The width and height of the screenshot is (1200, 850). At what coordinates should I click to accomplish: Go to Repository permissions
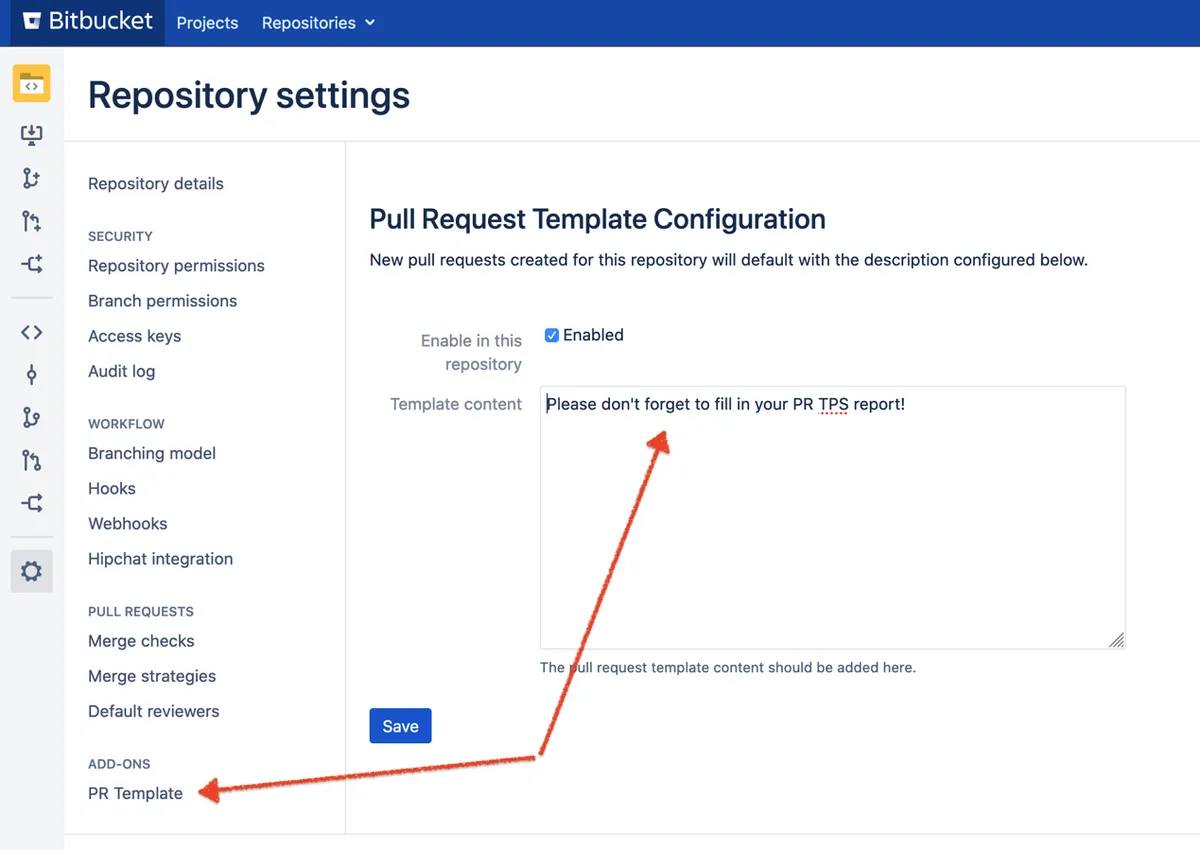[x=176, y=265]
